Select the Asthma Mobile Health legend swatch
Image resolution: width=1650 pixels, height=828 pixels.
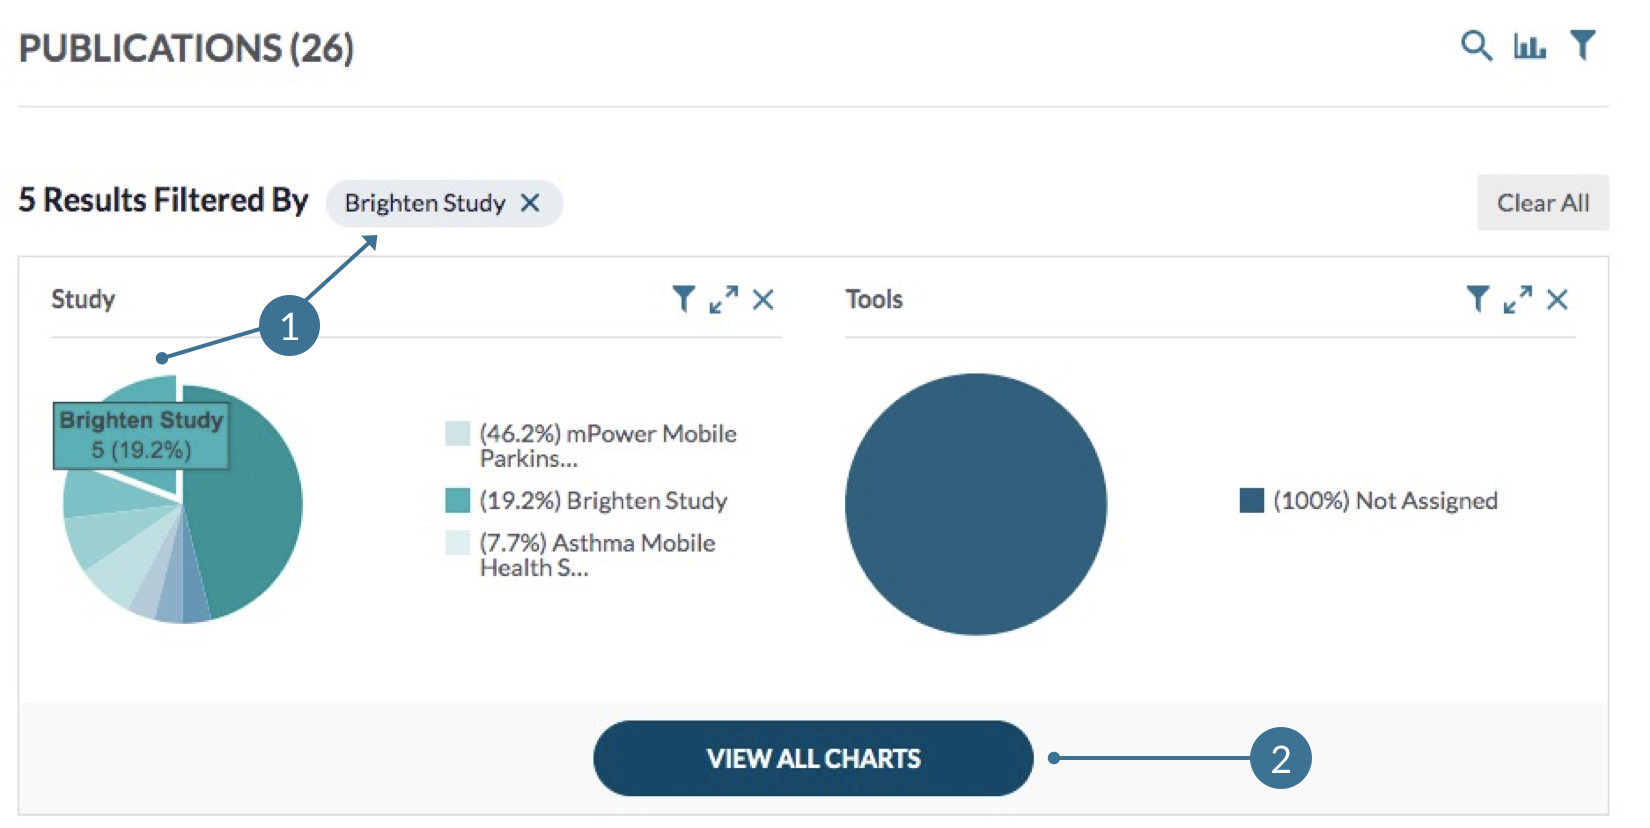(457, 542)
